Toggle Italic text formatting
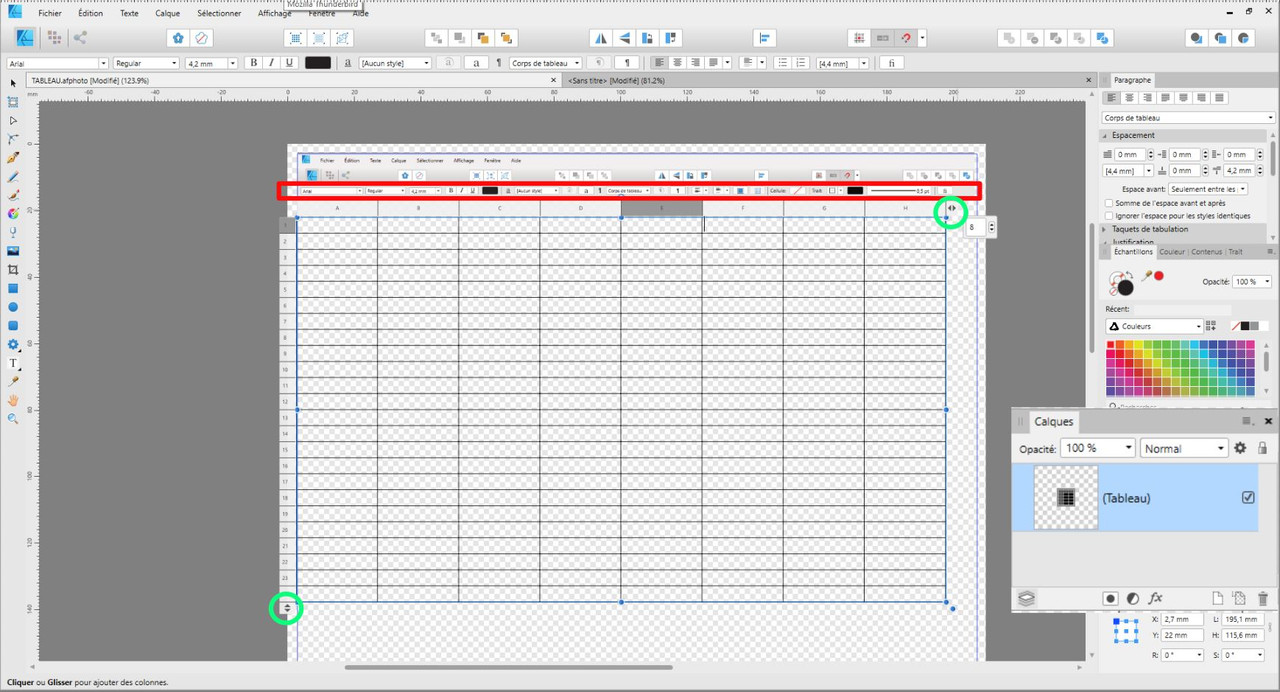This screenshot has height=692, width=1280. click(271, 63)
